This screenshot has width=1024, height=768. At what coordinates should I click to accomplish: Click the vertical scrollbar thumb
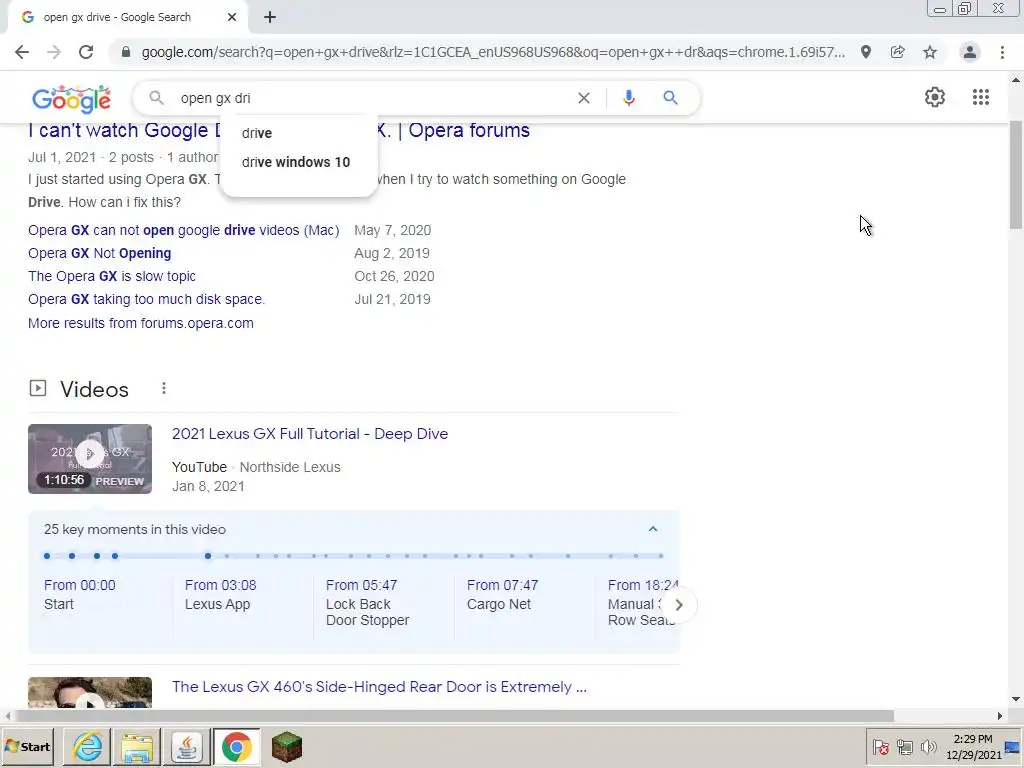click(1016, 173)
